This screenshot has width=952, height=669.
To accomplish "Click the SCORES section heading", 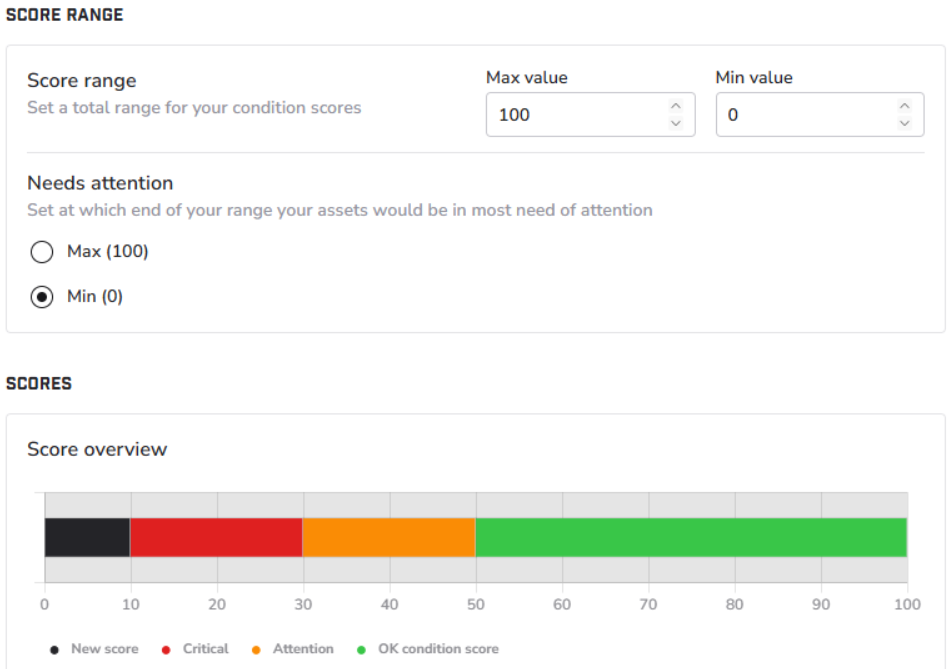I will pos(39,383).
